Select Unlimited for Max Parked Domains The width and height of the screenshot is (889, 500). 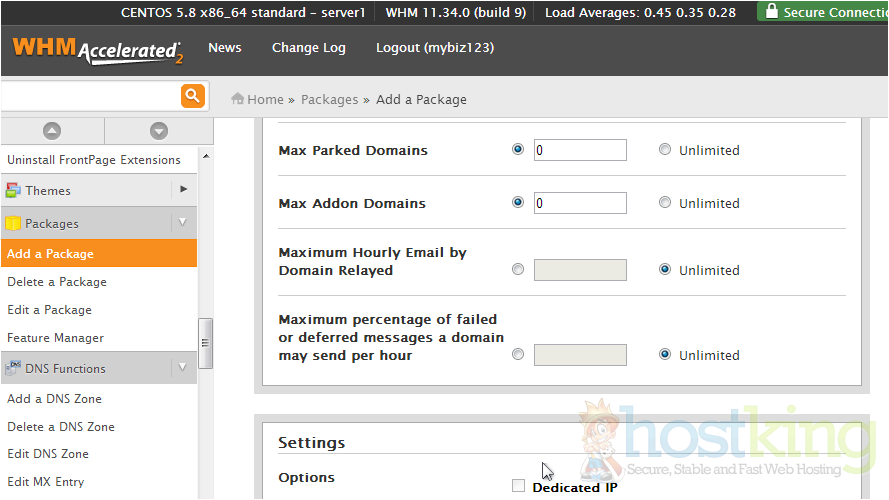pos(665,150)
